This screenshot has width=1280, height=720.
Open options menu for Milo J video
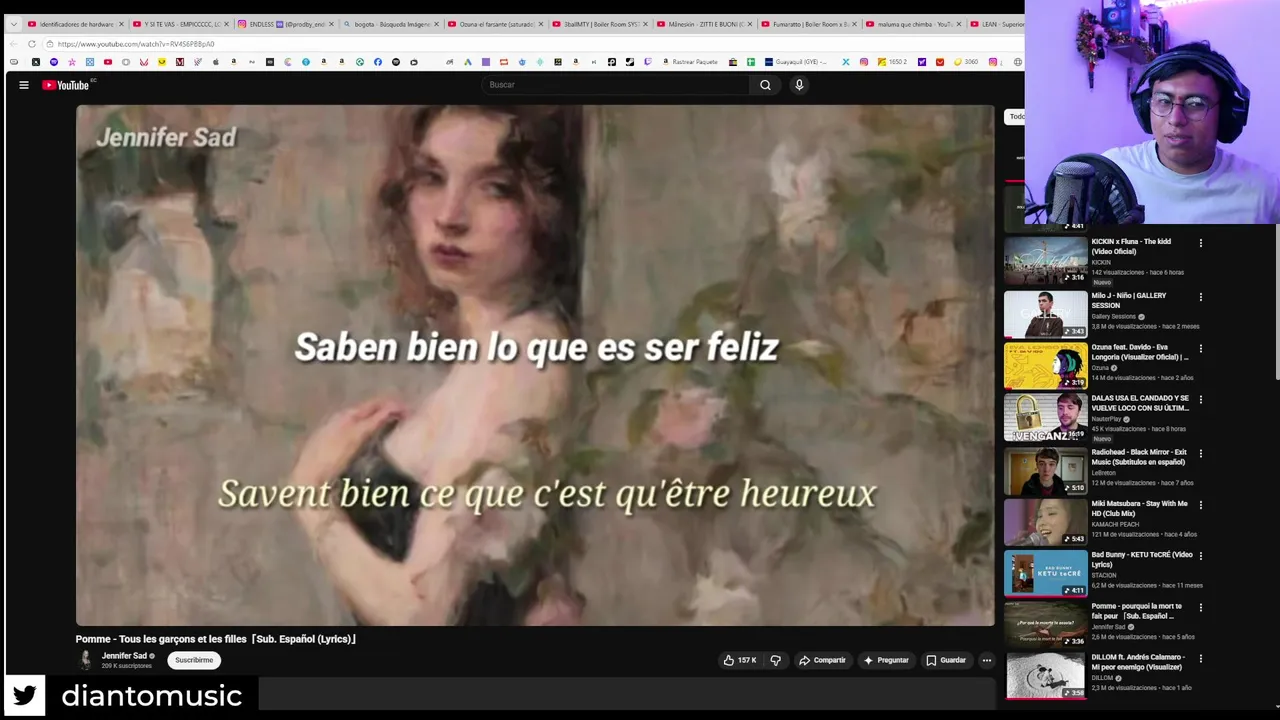pos(1201,297)
